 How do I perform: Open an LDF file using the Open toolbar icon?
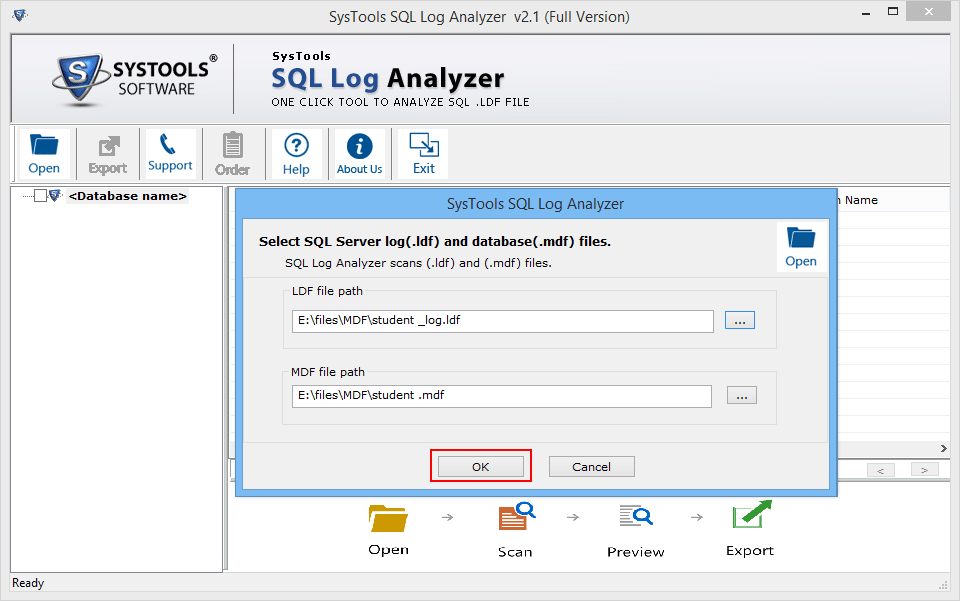(45, 152)
